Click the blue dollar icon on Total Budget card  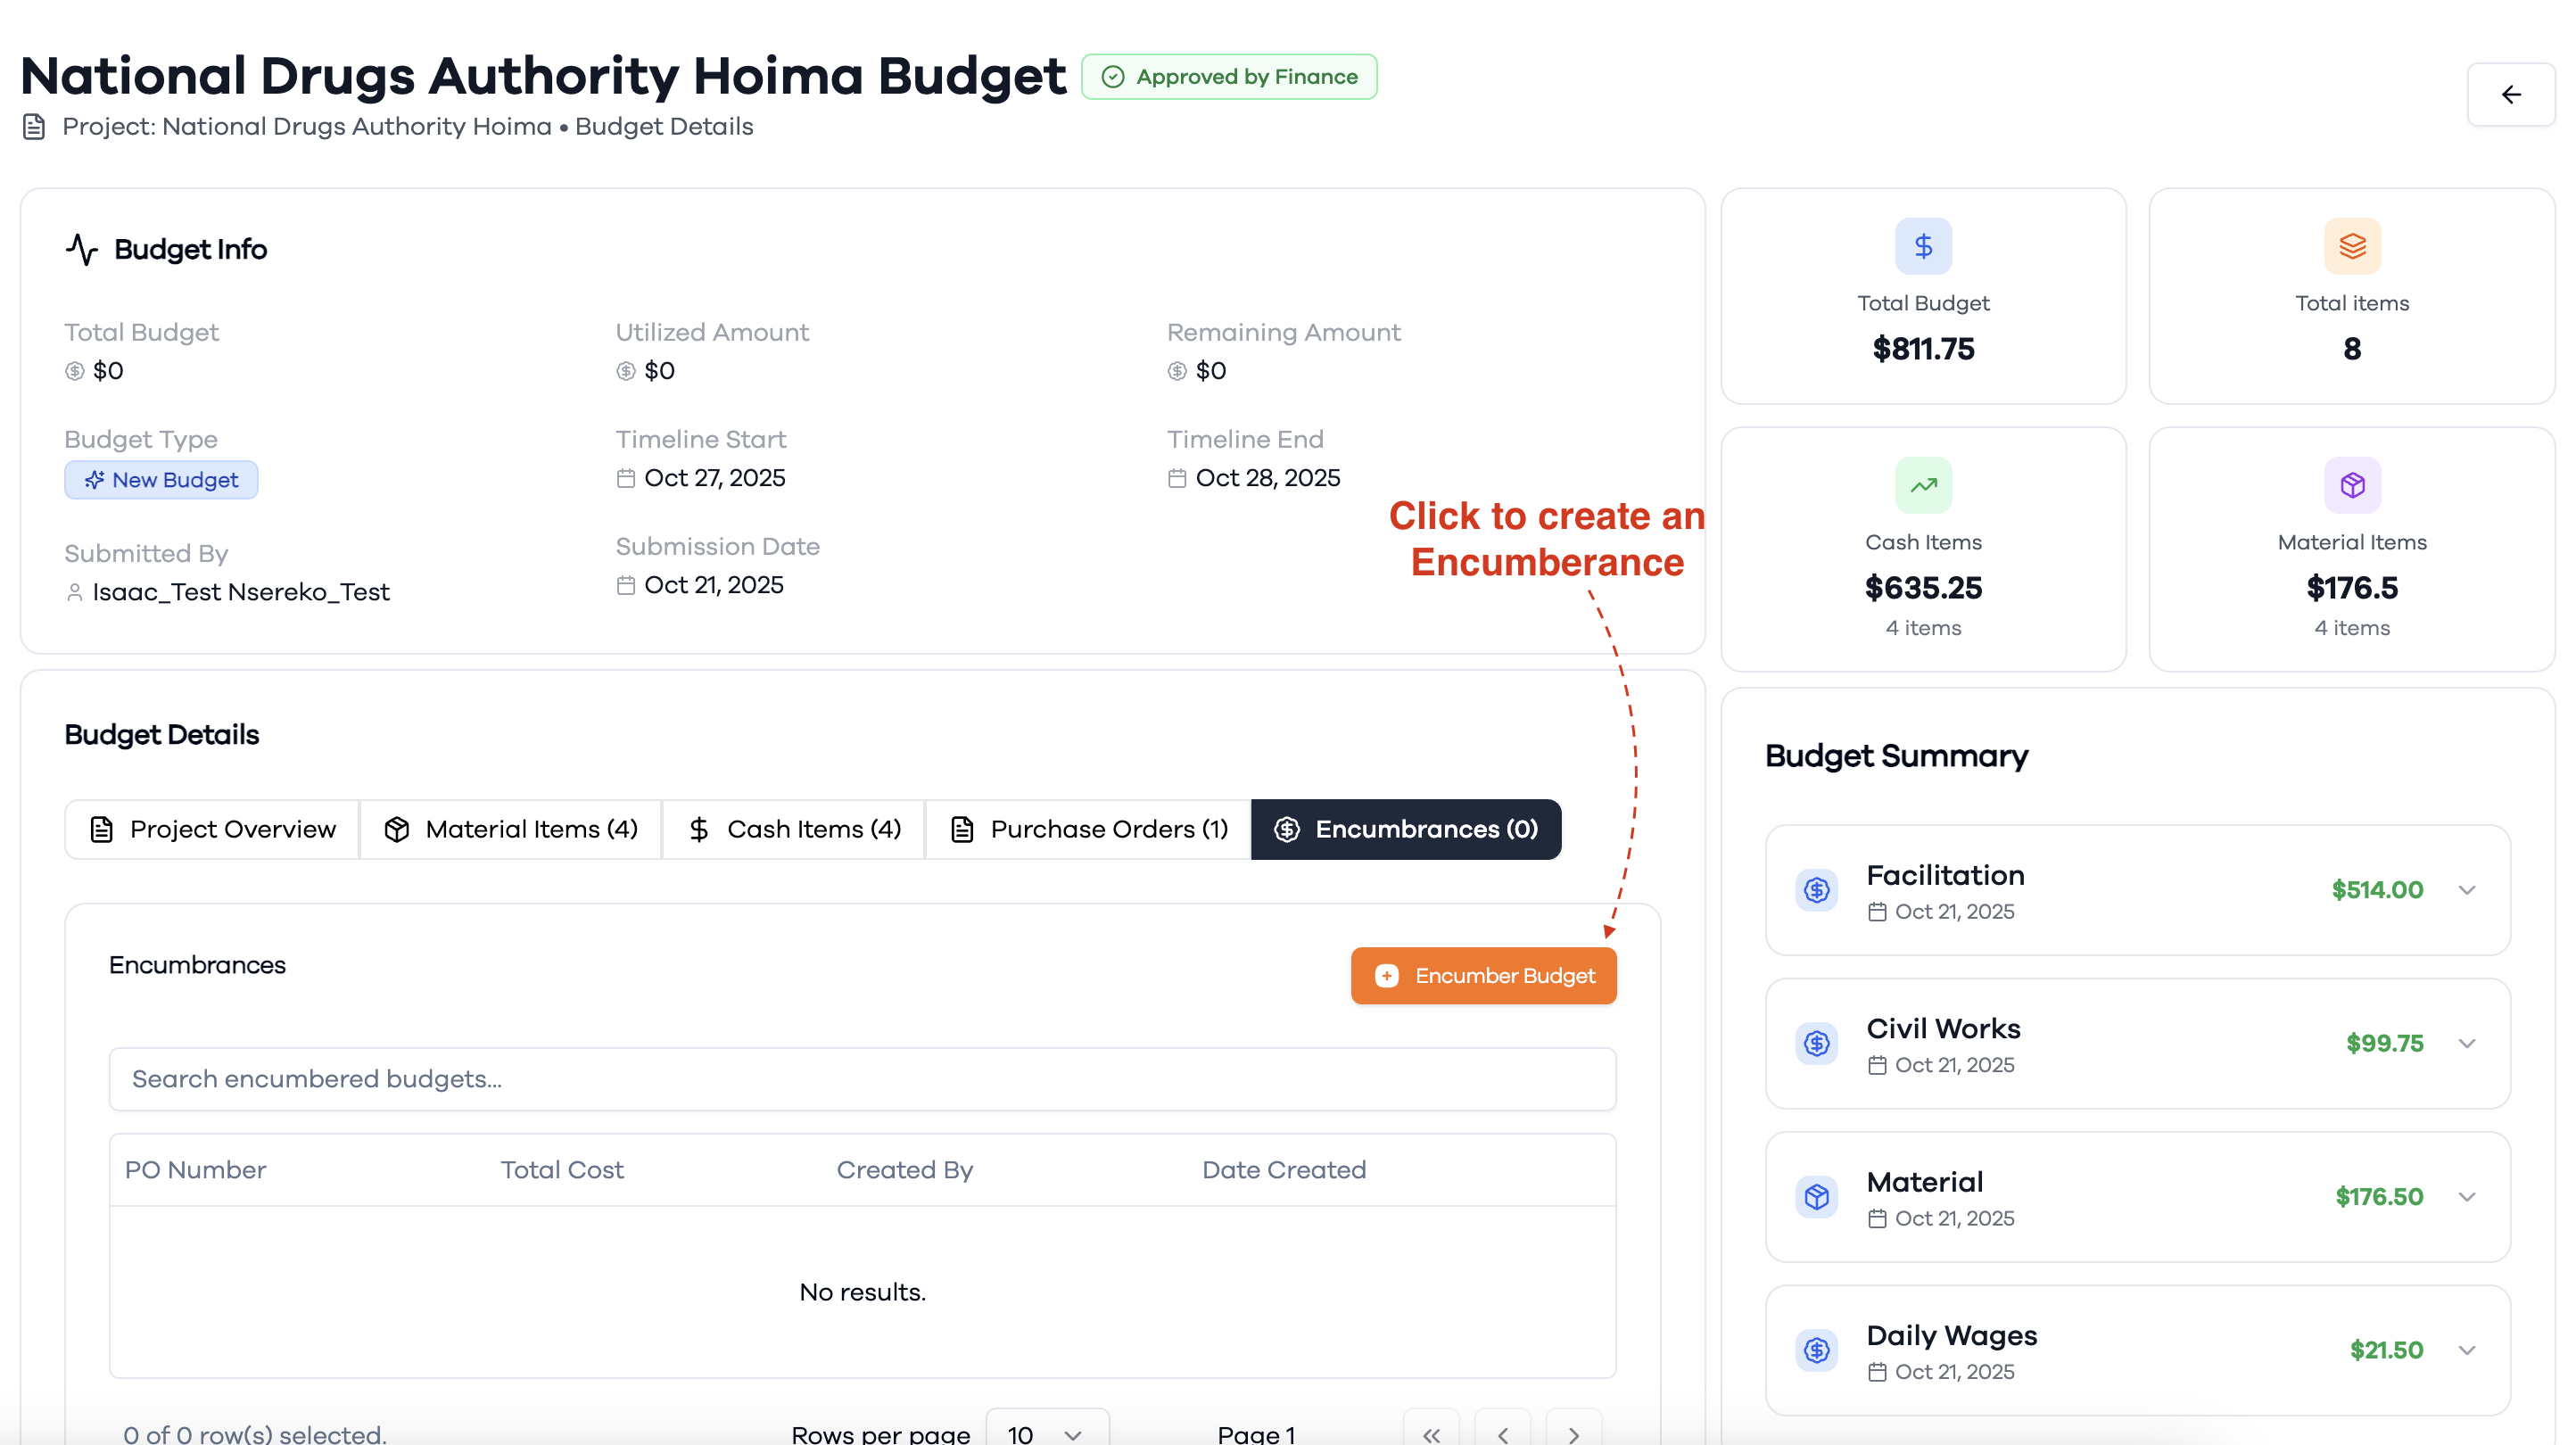click(1923, 246)
